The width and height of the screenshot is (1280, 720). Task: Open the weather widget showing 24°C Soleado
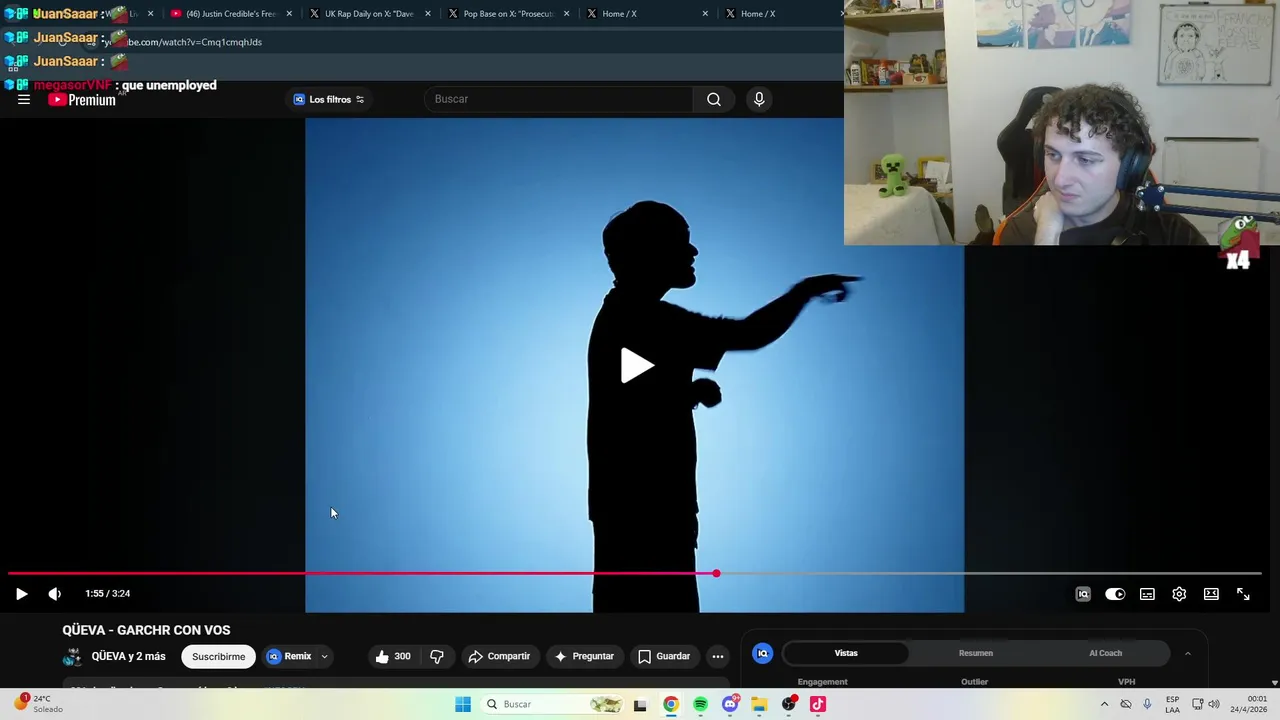pos(38,704)
